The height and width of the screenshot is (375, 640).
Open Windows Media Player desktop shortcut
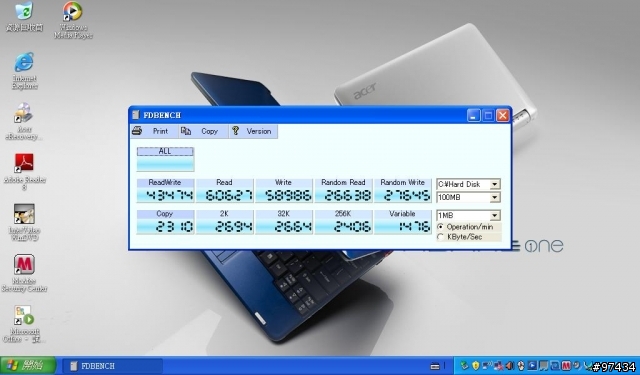73,20
